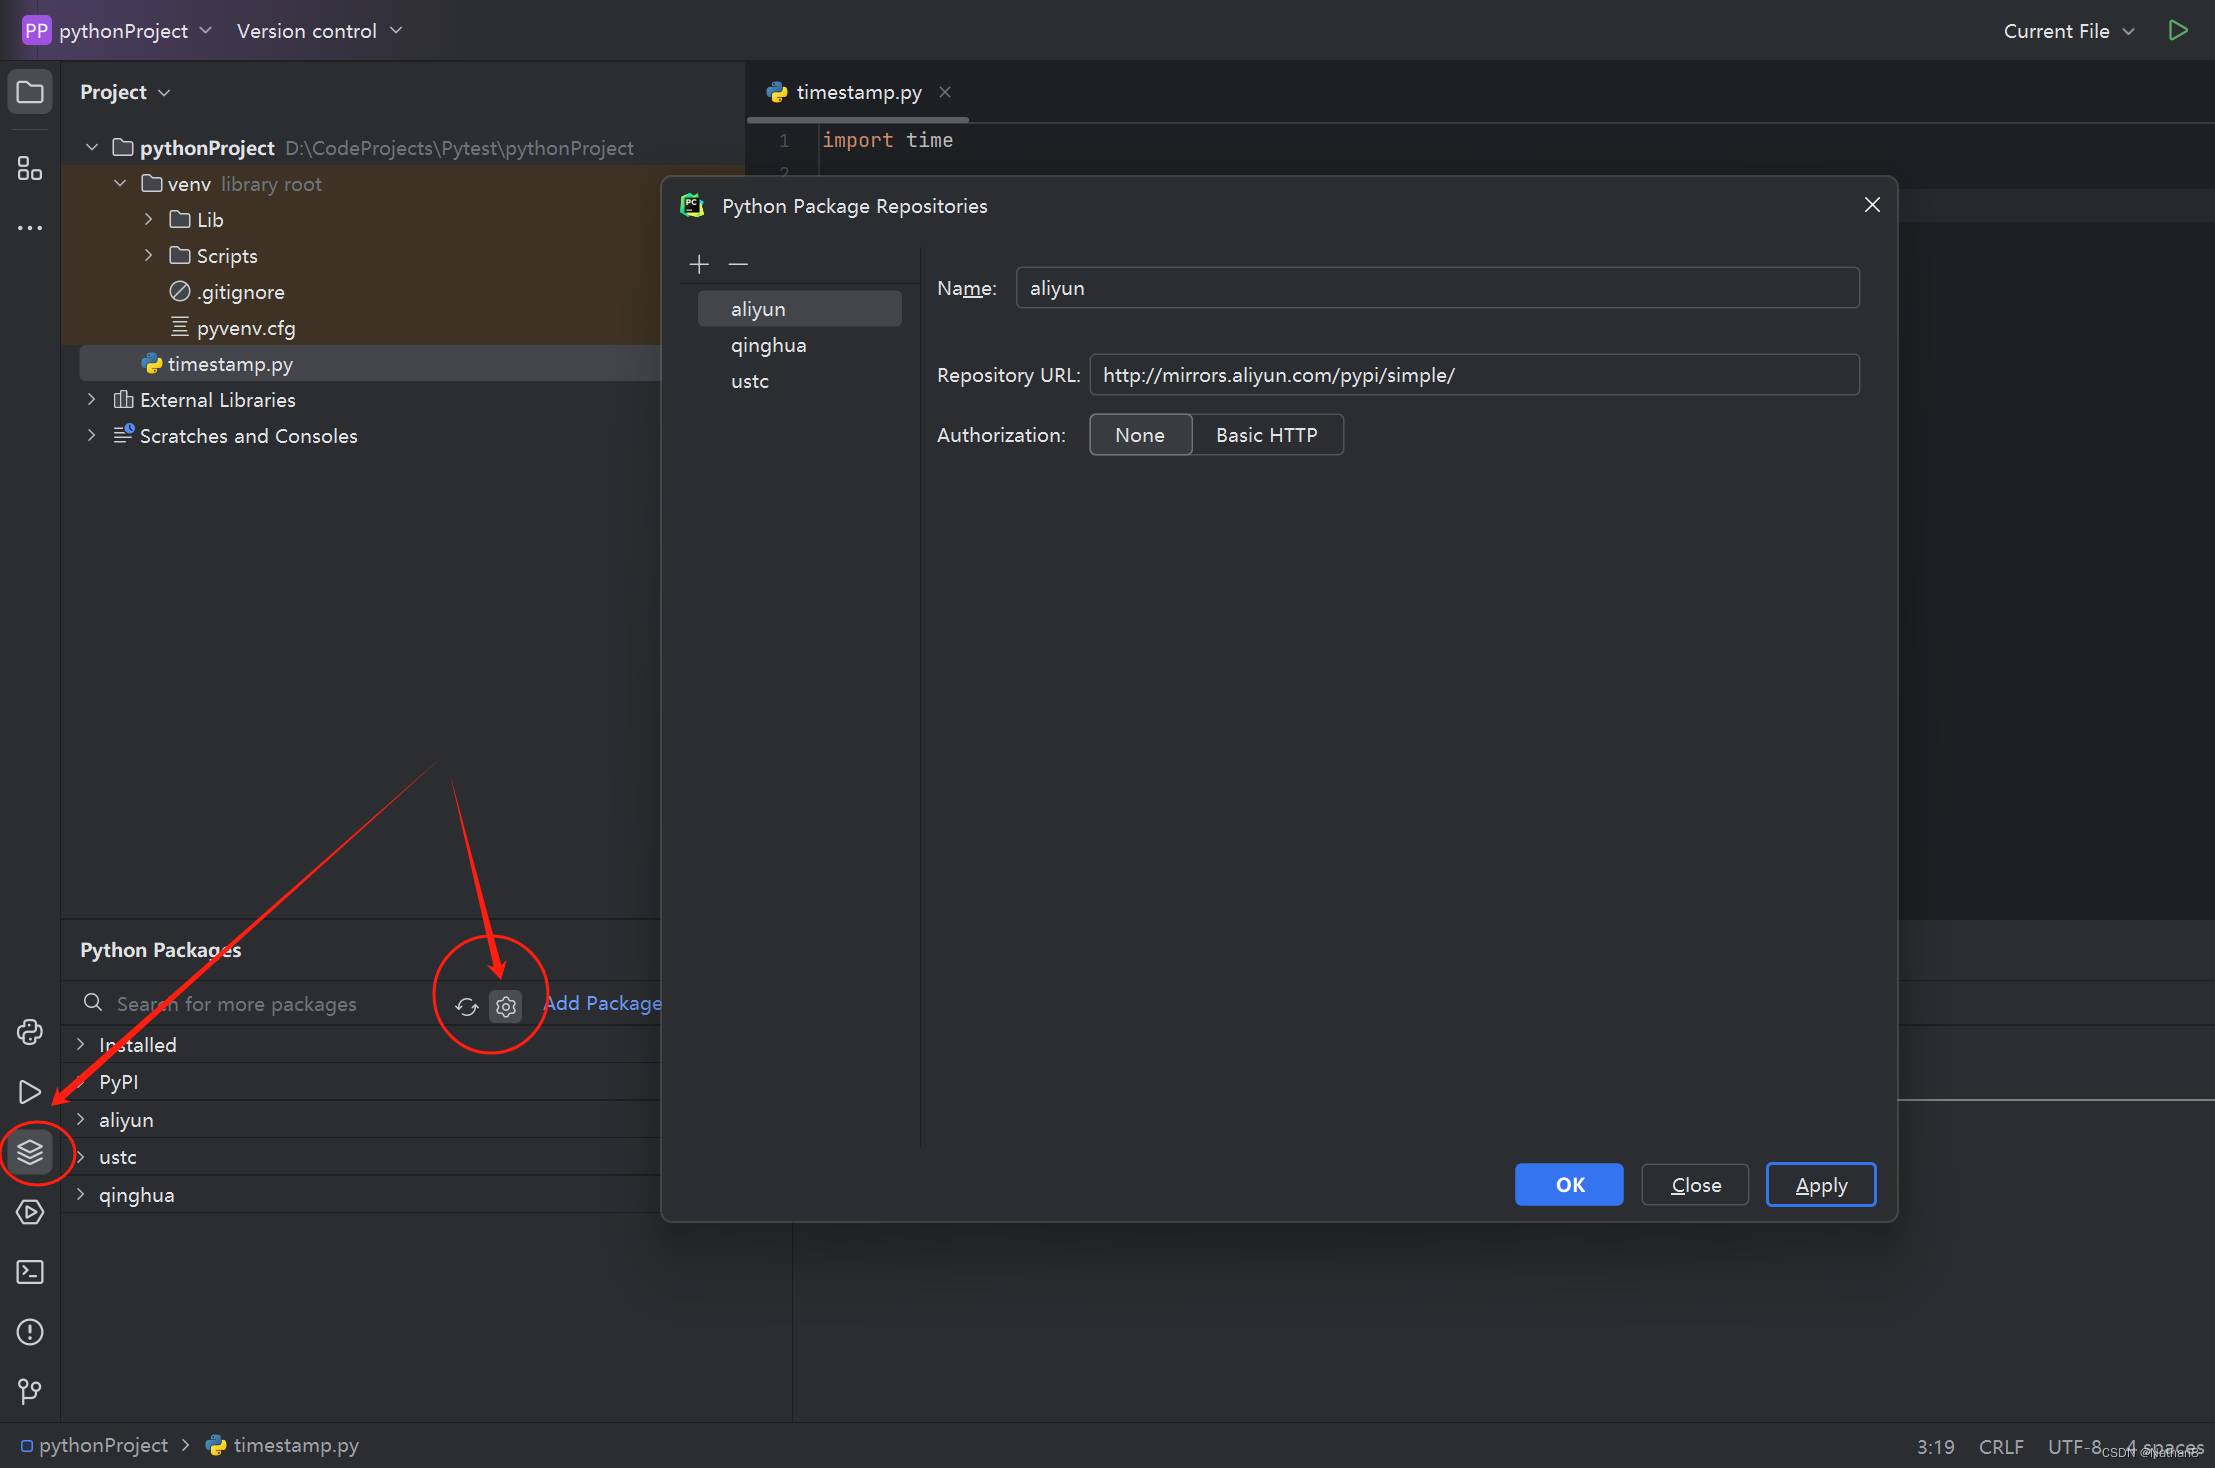Click the package repositories gear icon
The width and height of the screenshot is (2215, 1468).
(x=506, y=1006)
